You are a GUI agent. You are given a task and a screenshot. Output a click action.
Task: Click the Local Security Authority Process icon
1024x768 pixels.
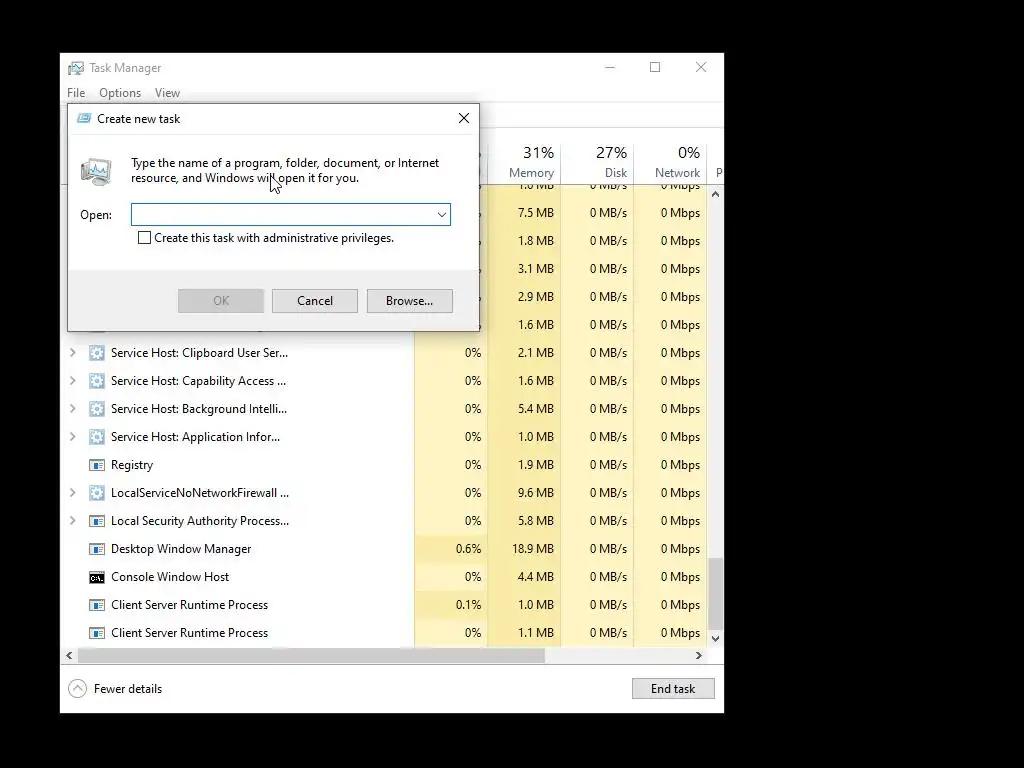tap(97, 521)
